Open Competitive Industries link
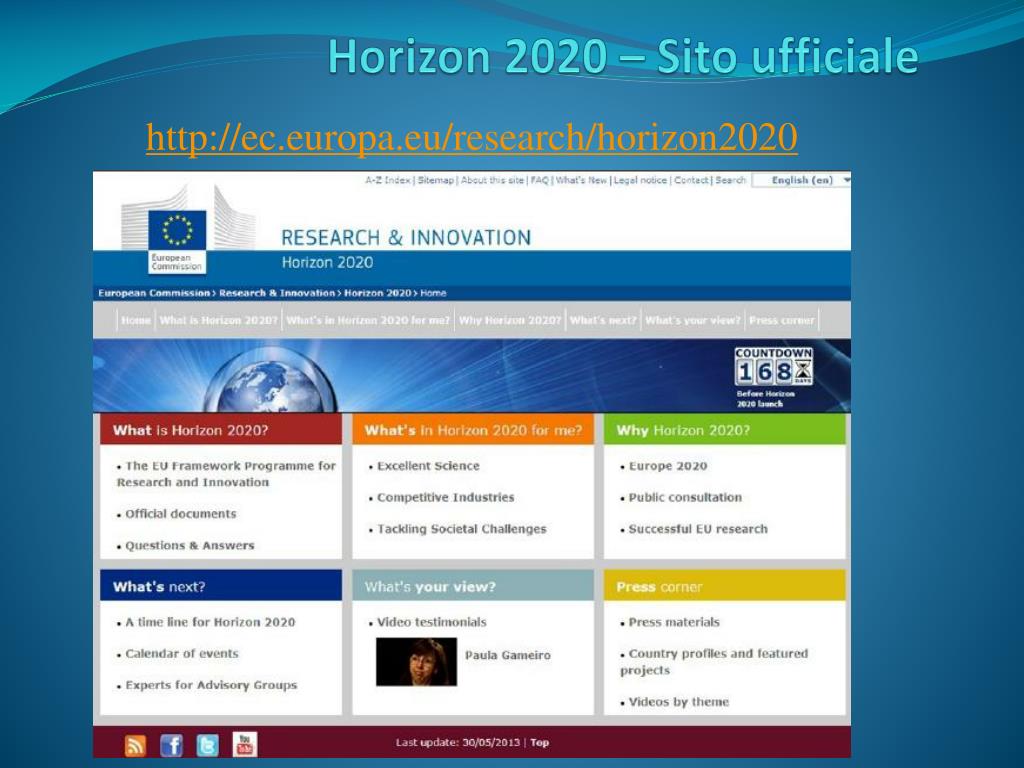 point(445,497)
